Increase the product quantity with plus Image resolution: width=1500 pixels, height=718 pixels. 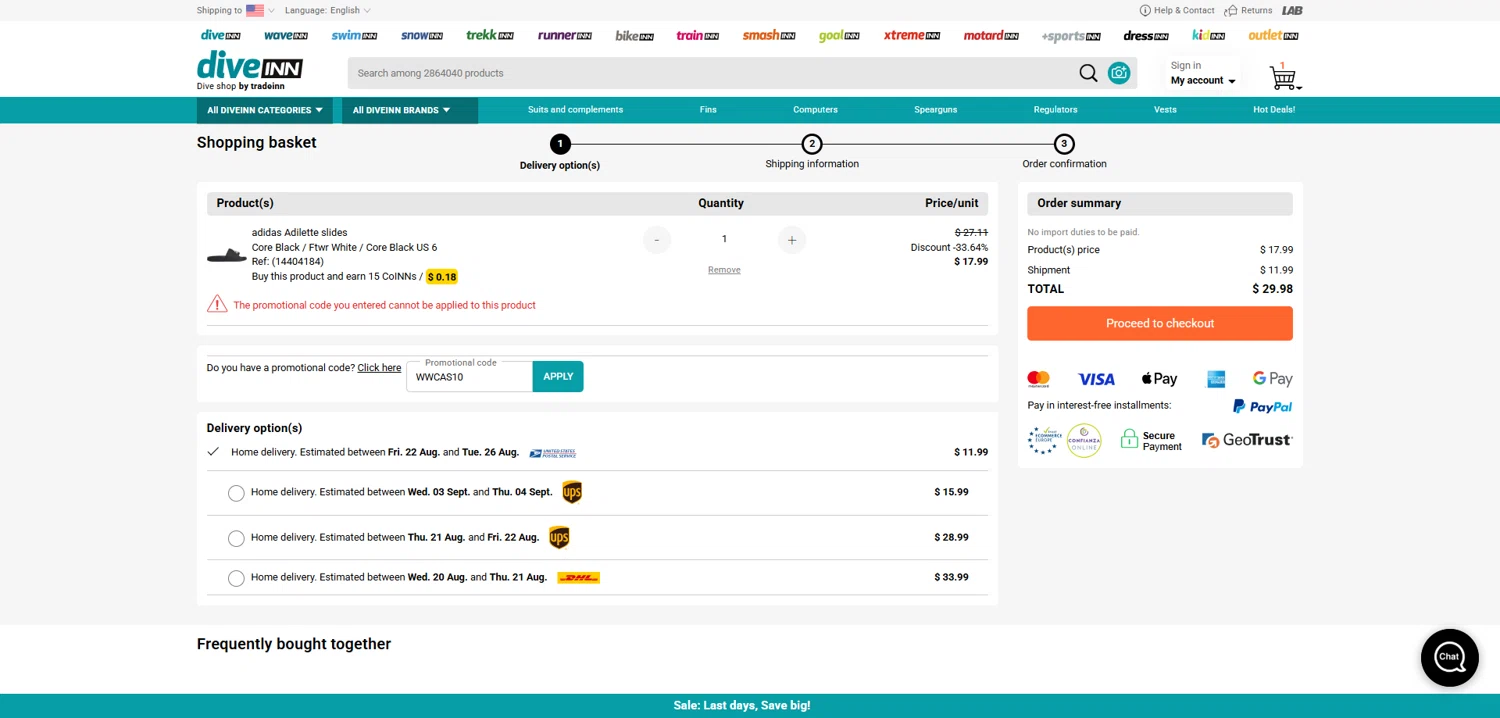pos(792,240)
